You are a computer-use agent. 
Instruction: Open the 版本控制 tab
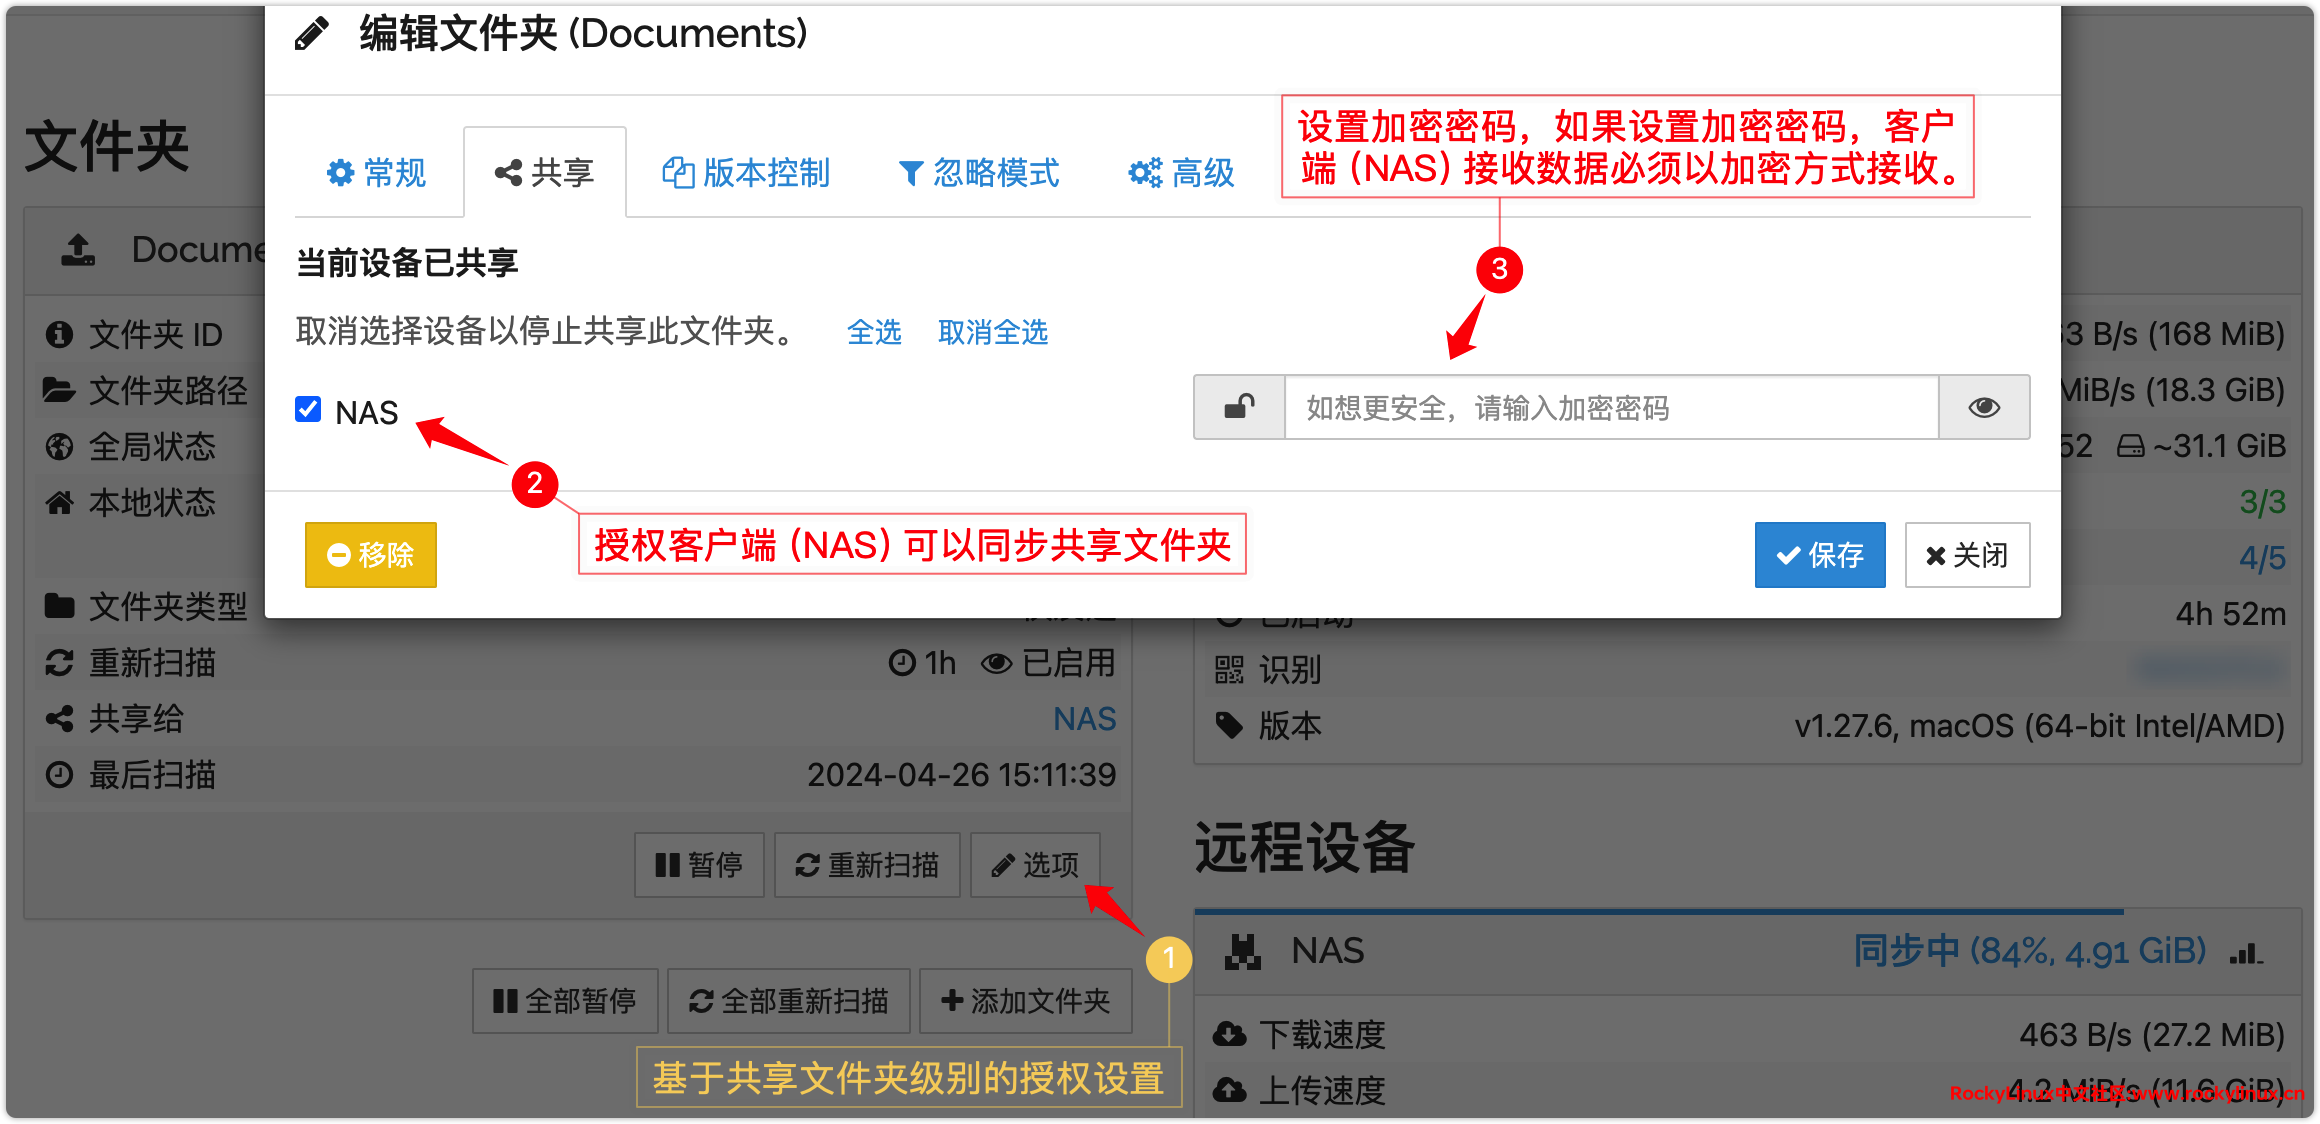(x=746, y=173)
